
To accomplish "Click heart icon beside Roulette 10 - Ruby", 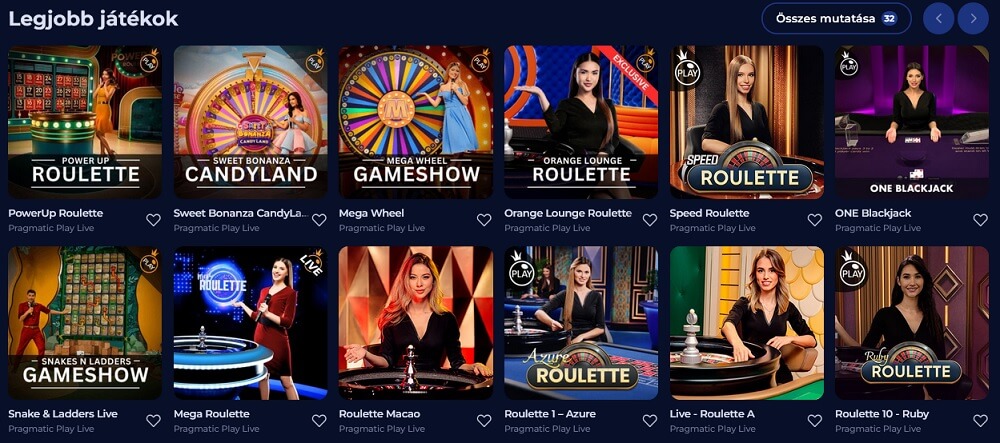I will pyautogui.click(x=980, y=421).
